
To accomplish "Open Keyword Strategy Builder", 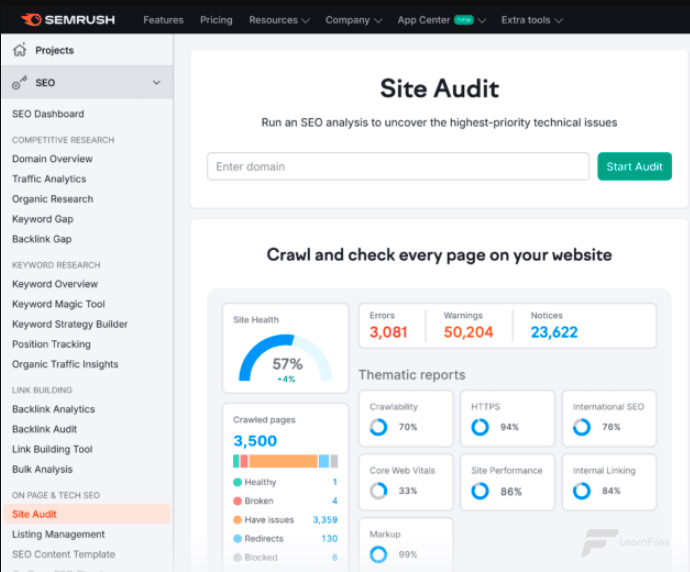I will pyautogui.click(x=70, y=324).
